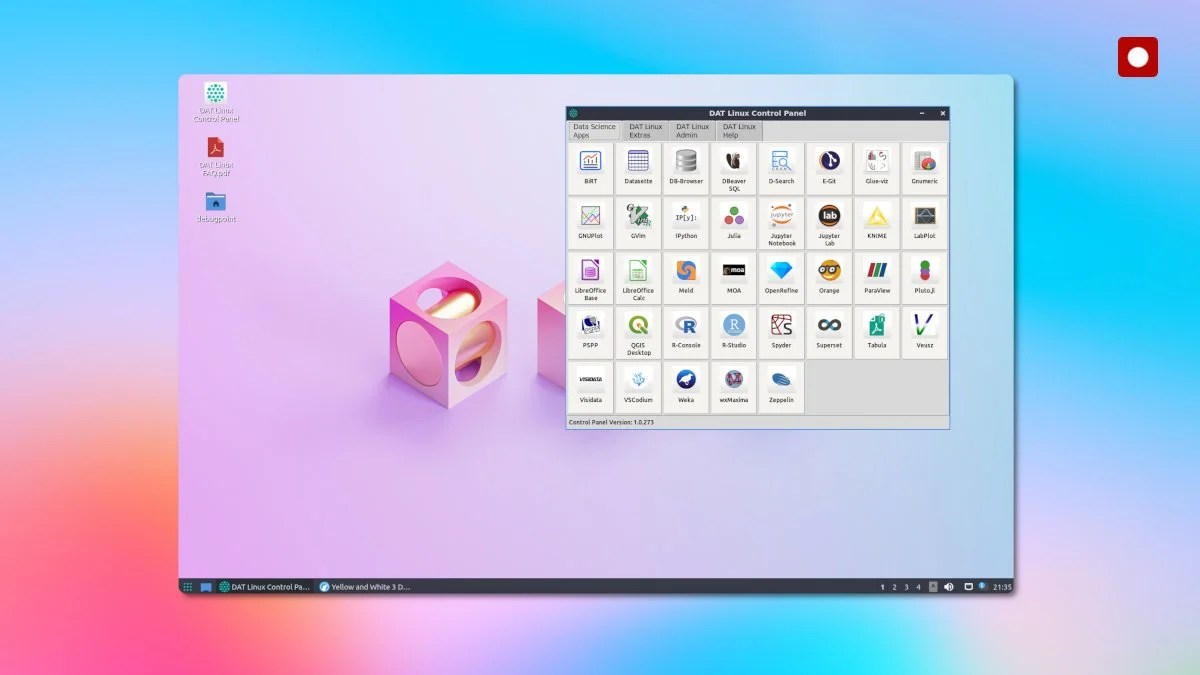Switch to Yellow and White taskbar window

365,587
